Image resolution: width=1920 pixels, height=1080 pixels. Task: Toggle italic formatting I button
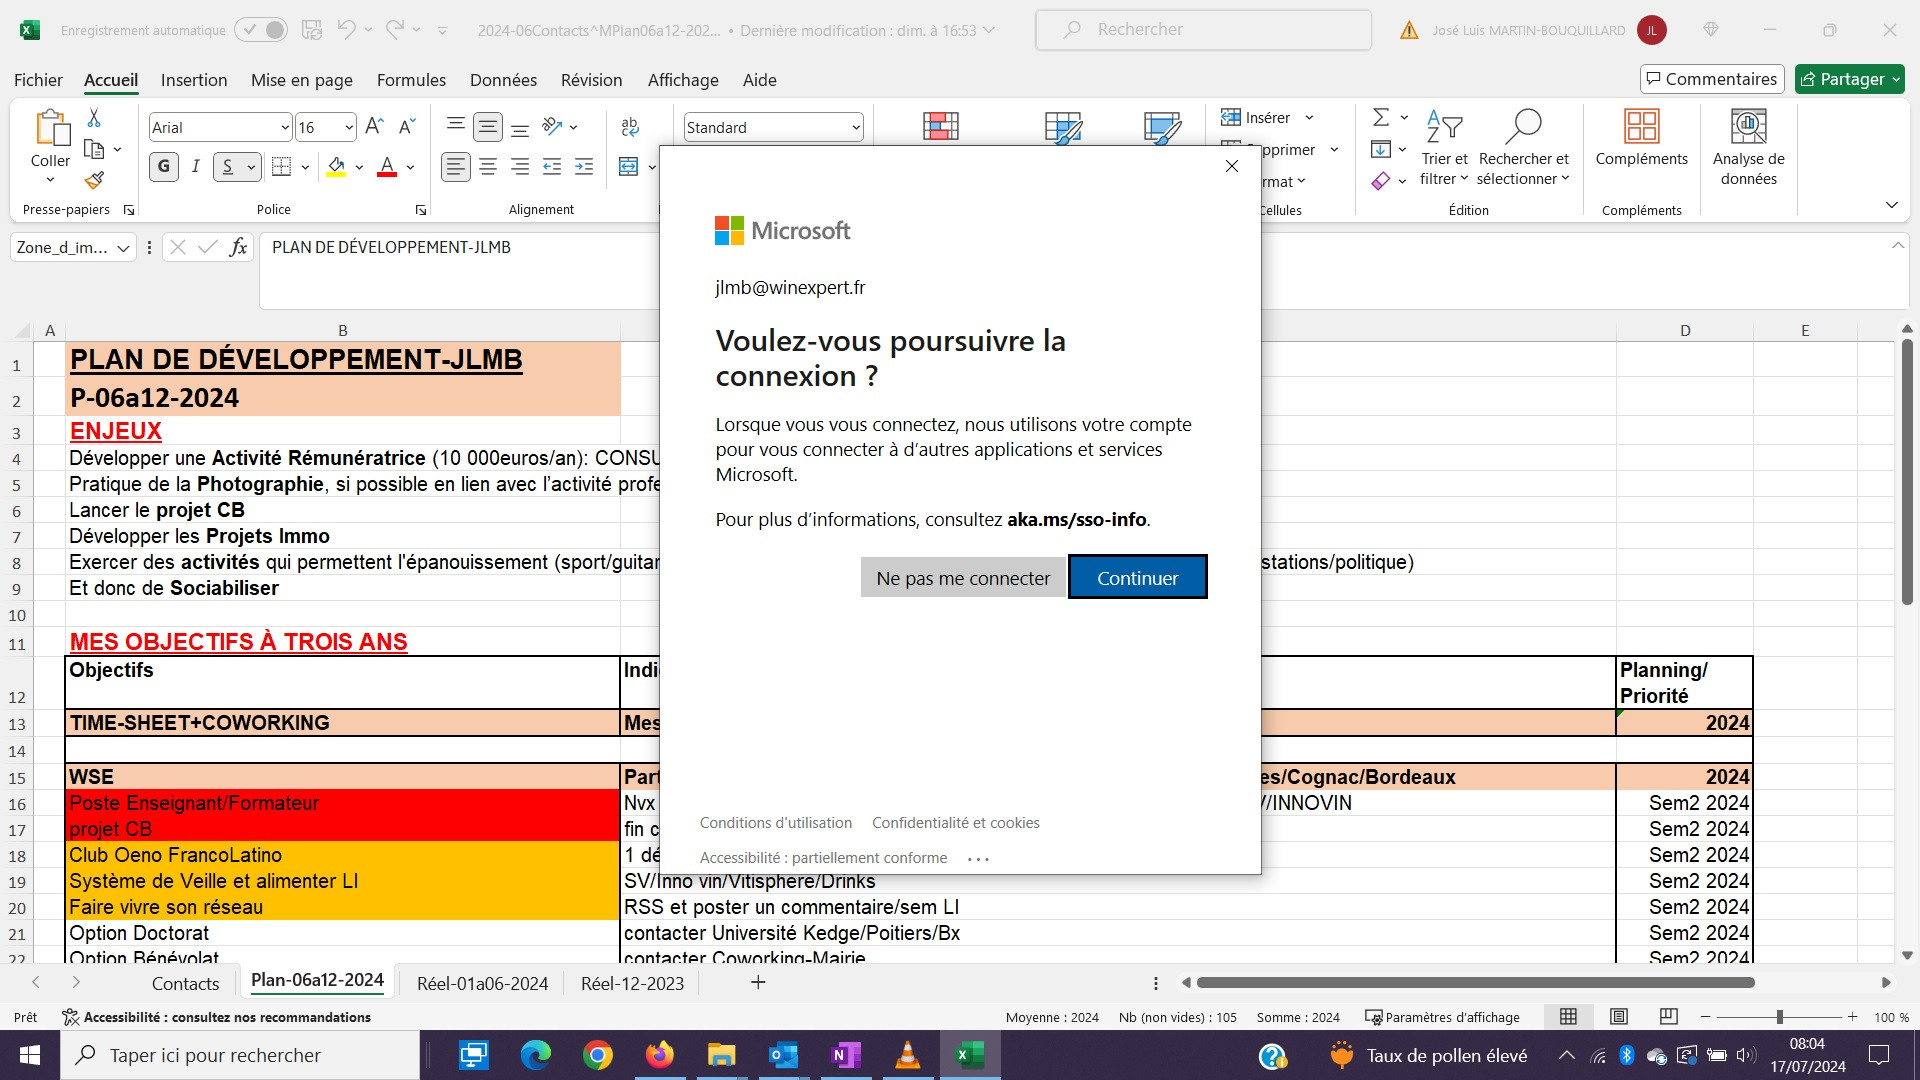[196, 167]
